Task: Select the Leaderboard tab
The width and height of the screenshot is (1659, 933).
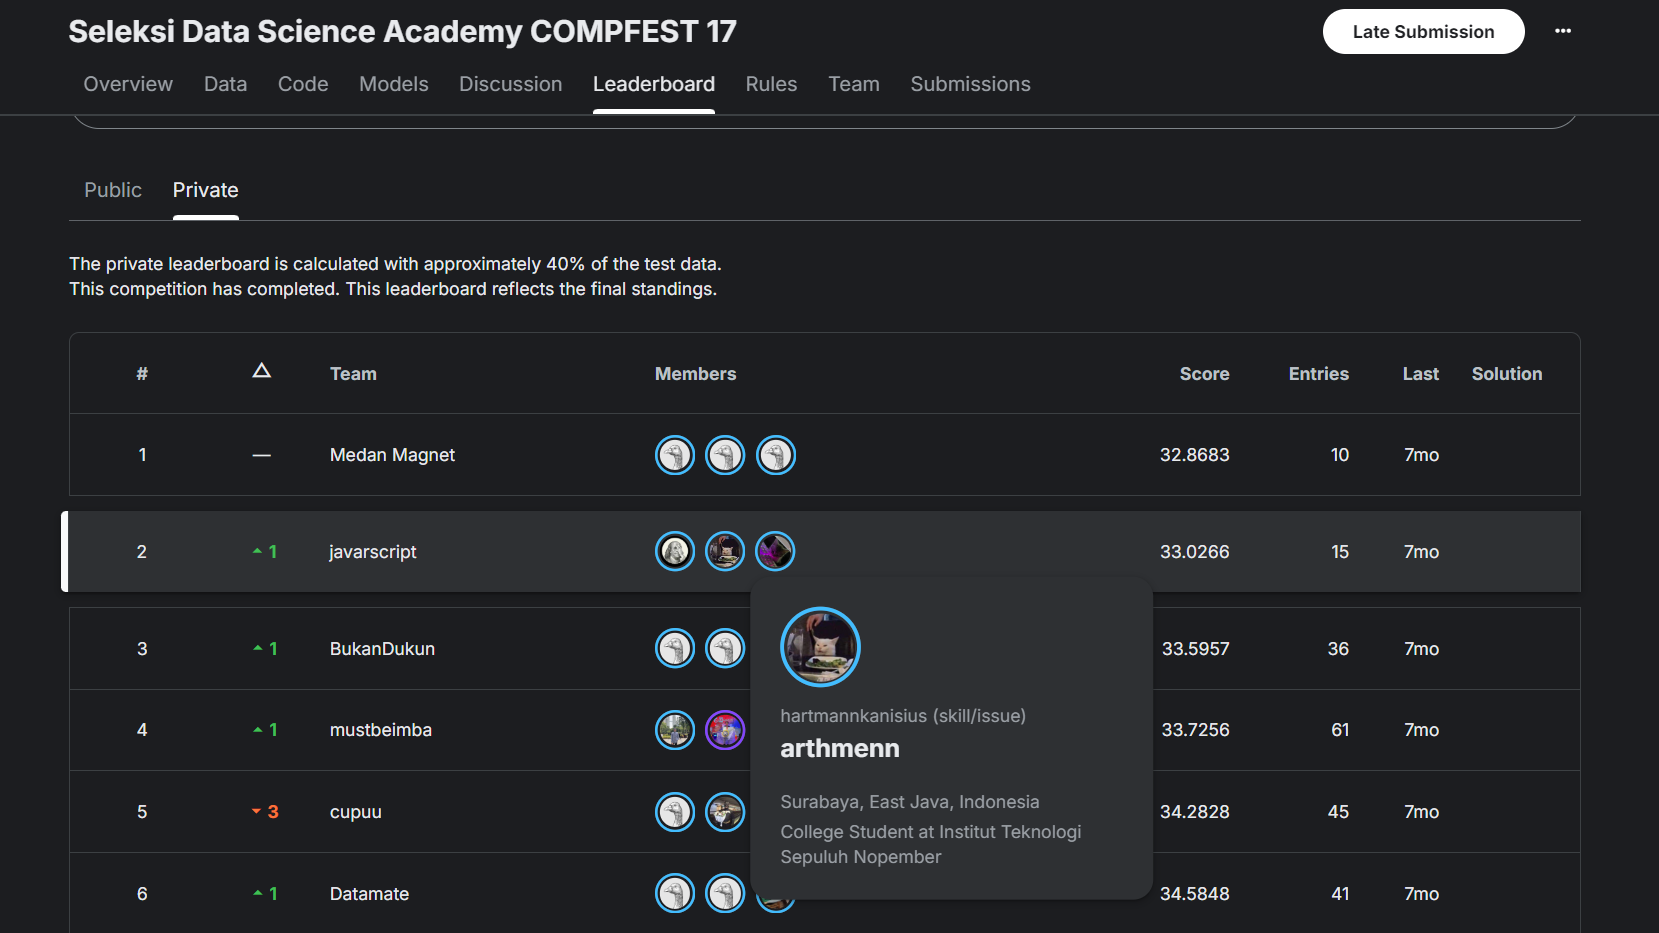Action: click(x=654, y=84)
